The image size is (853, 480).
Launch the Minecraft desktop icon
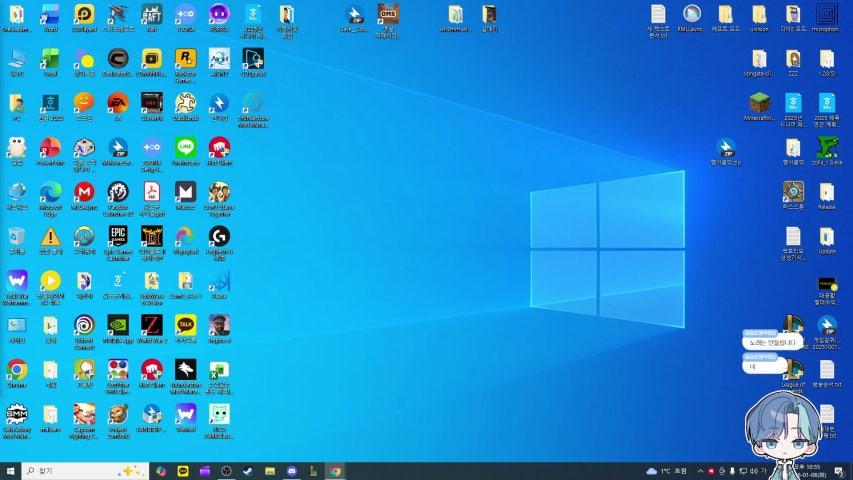click(762, 103)
